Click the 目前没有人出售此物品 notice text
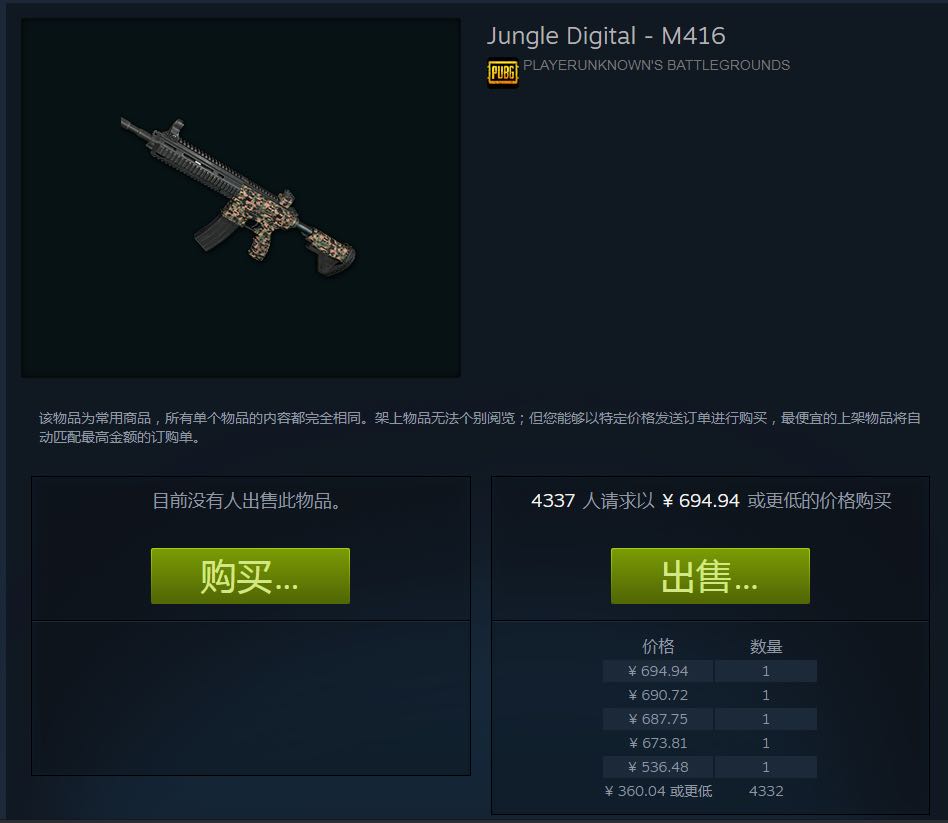This screenshot has height=823, width=948. [x=247, y=501]
